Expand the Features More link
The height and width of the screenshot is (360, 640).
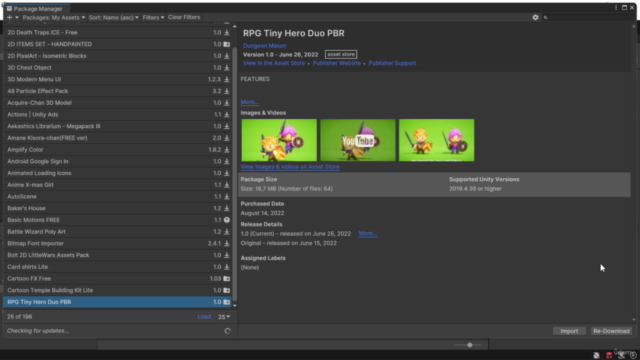point(250,102)
